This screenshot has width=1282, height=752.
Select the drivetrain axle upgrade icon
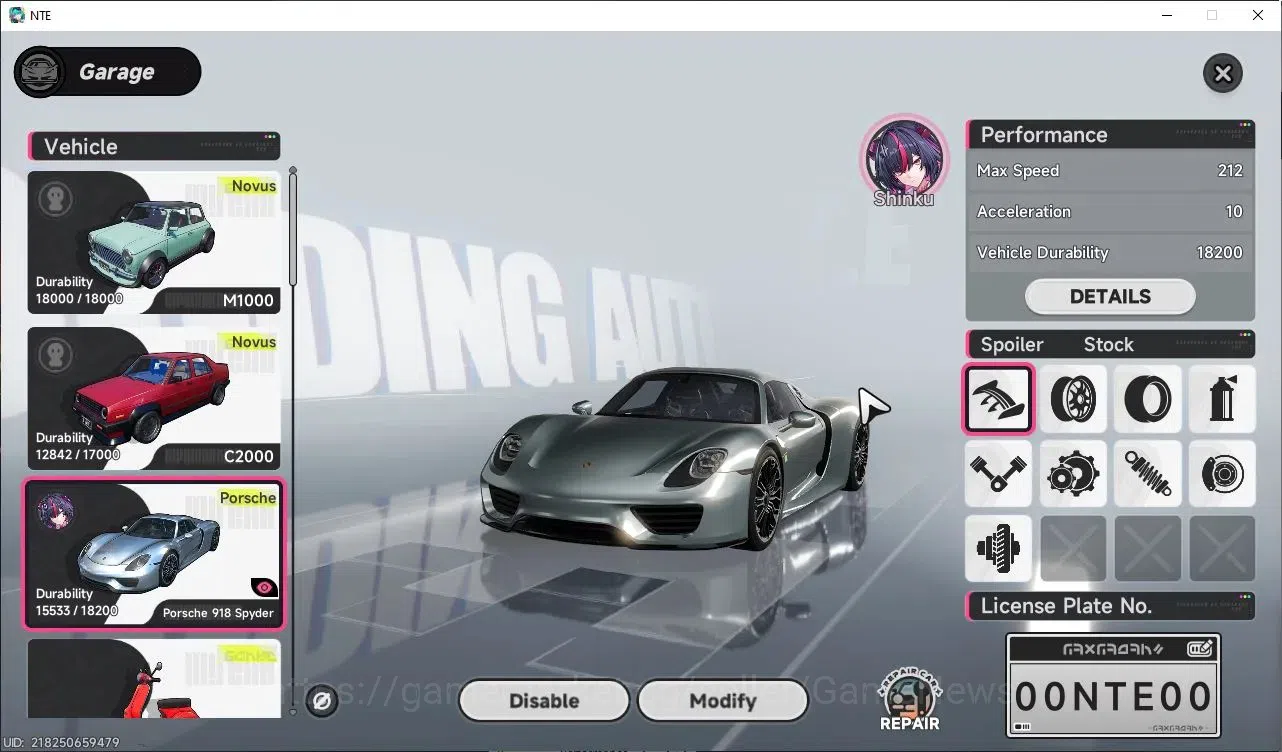[998, 548]
